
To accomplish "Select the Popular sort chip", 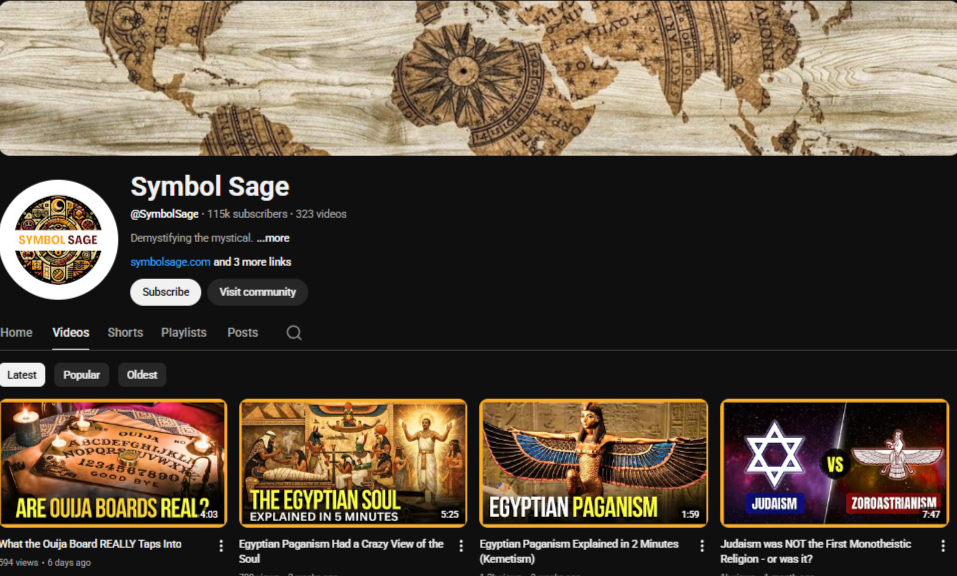I will click(x=82, y=375).
